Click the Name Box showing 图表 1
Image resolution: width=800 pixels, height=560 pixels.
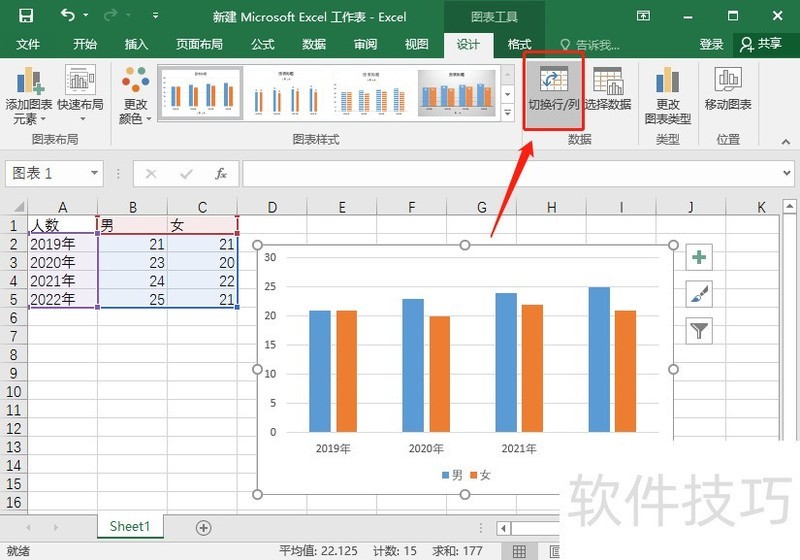tap(48, 173)
